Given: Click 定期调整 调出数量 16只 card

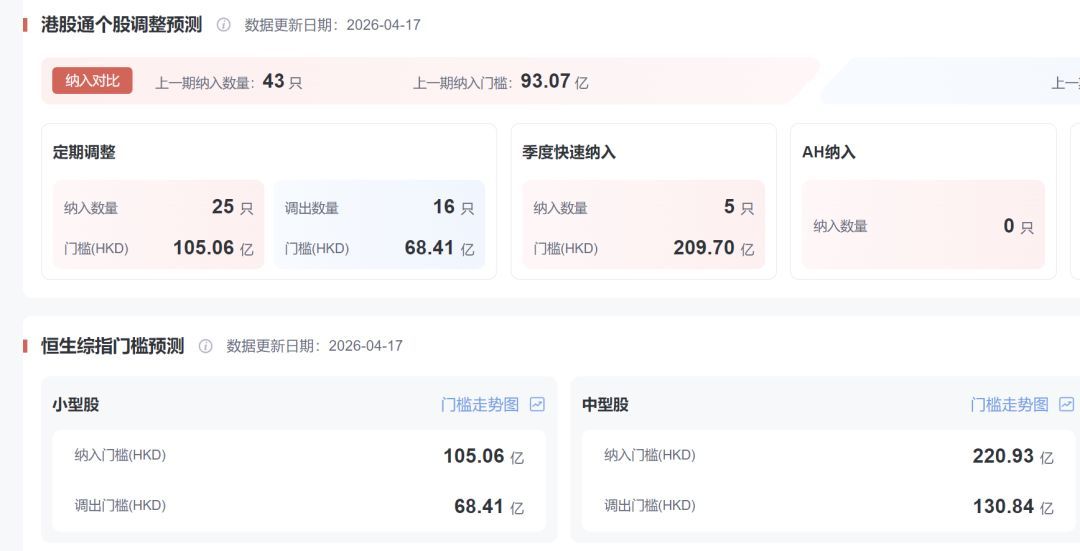Looking at the screenshot, I should 379,225.
